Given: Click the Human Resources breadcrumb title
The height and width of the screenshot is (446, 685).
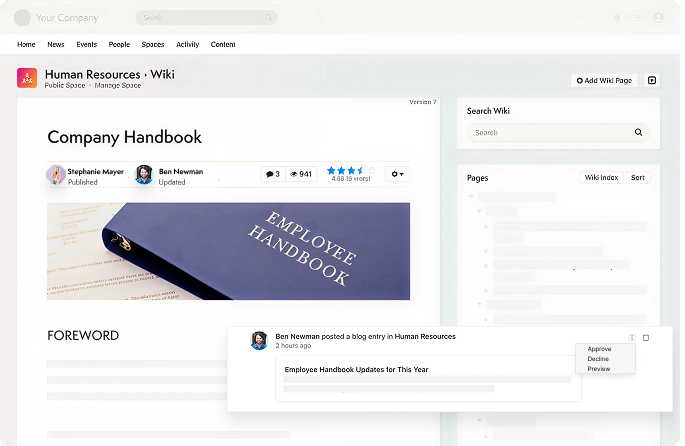Looking at the screenshot, I should (93, 75).
